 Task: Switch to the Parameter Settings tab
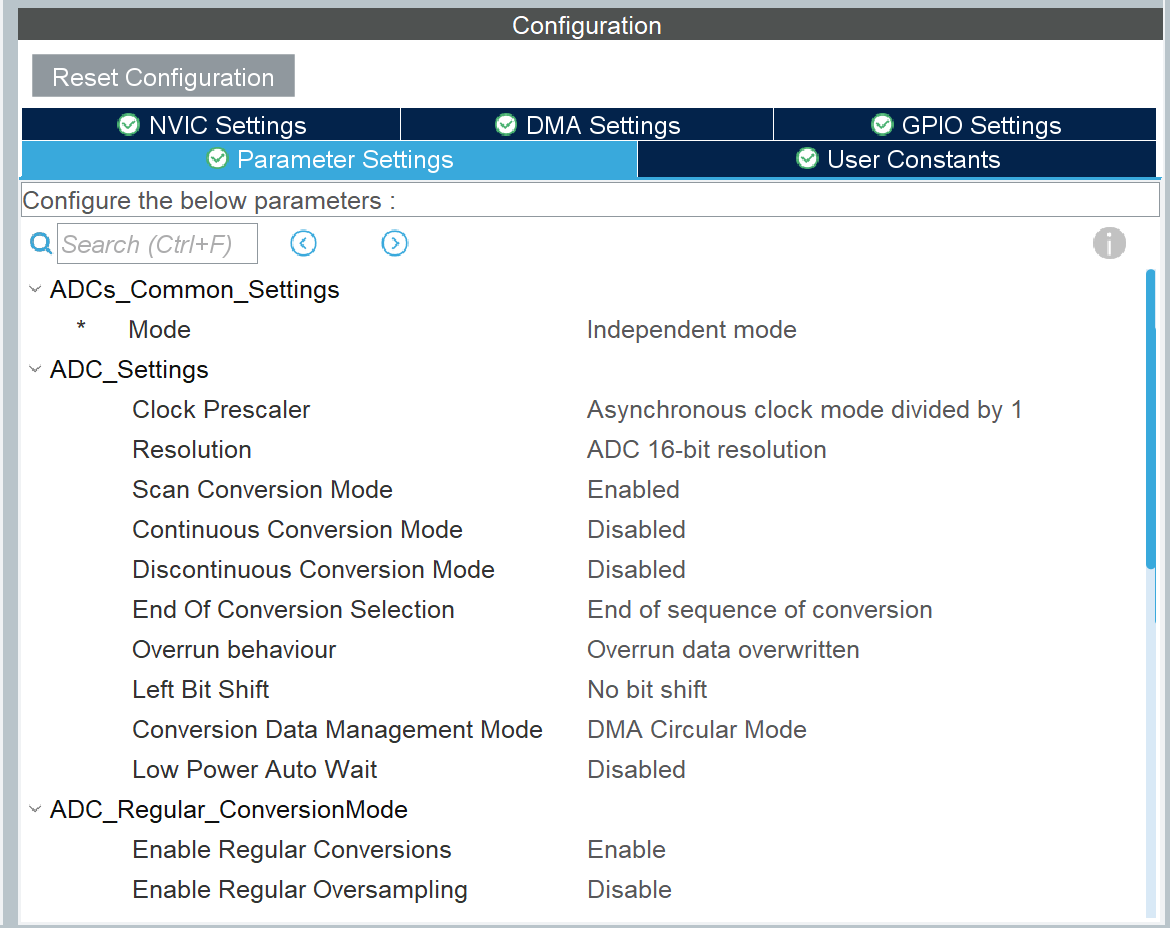tap(329, 160)
